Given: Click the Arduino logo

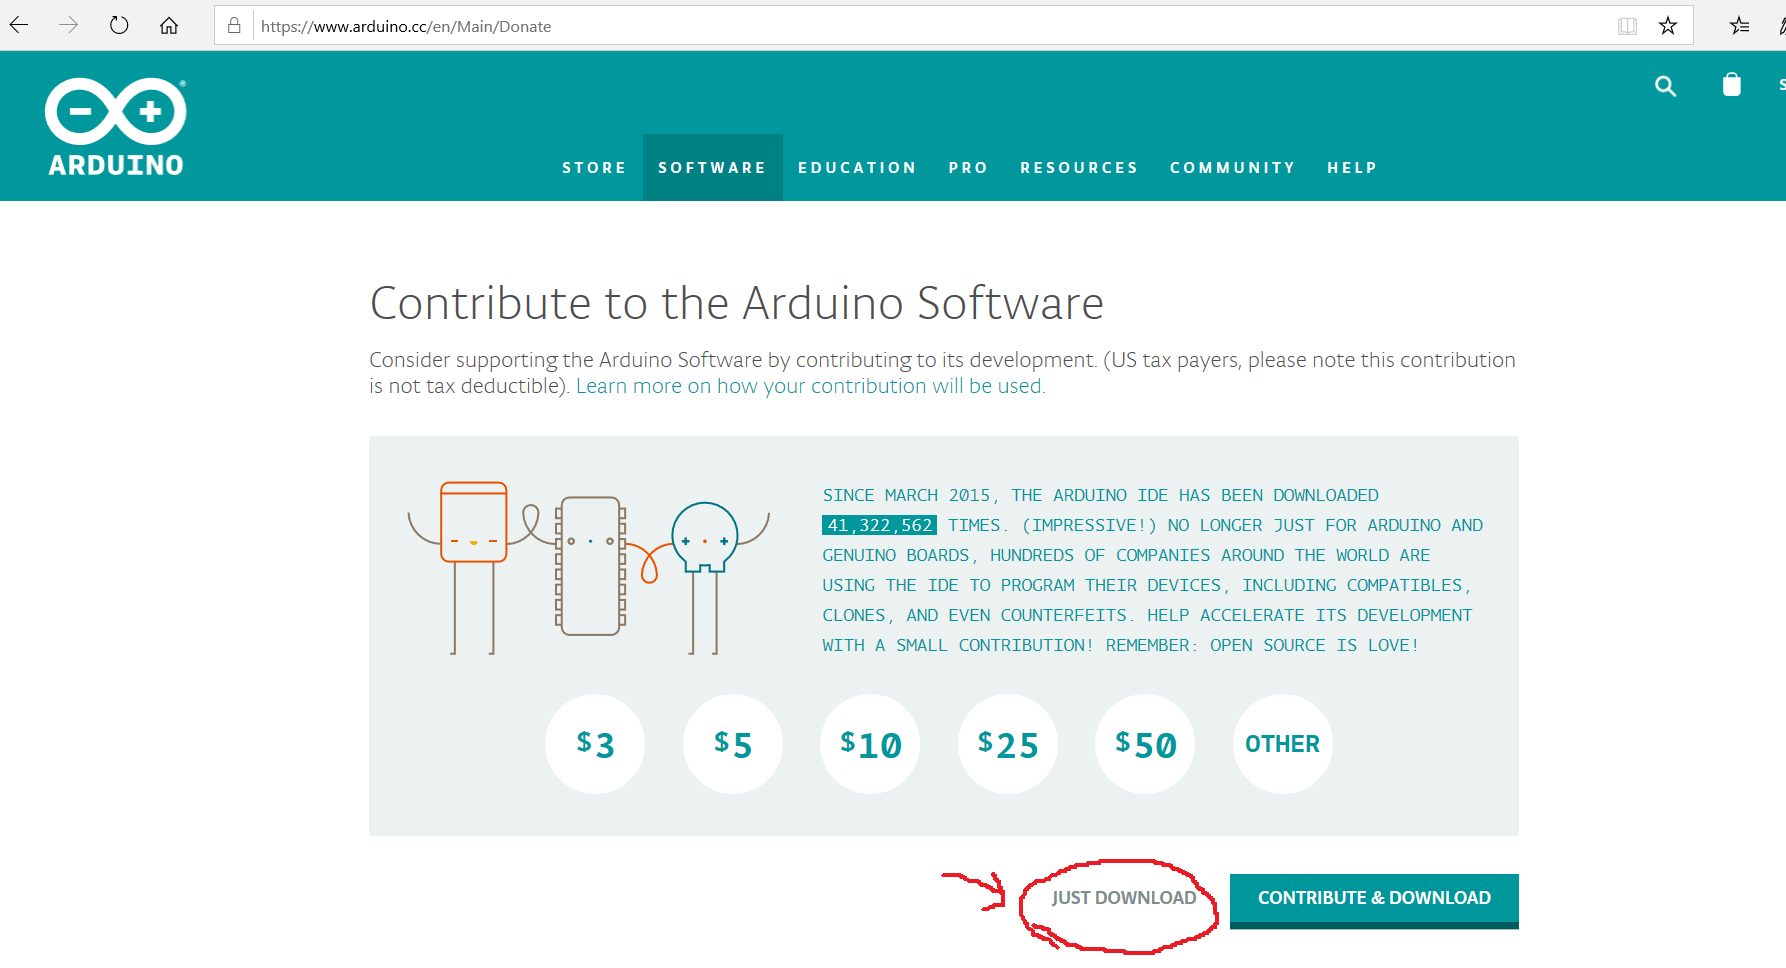Looking at the screenshot, I should point(116,127).
